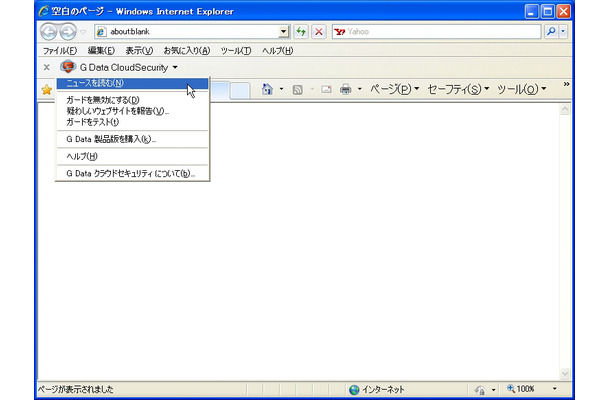Click the Forward navigation button
The height and width of the screenshot is (400, 610).
(x=68, y=32)
